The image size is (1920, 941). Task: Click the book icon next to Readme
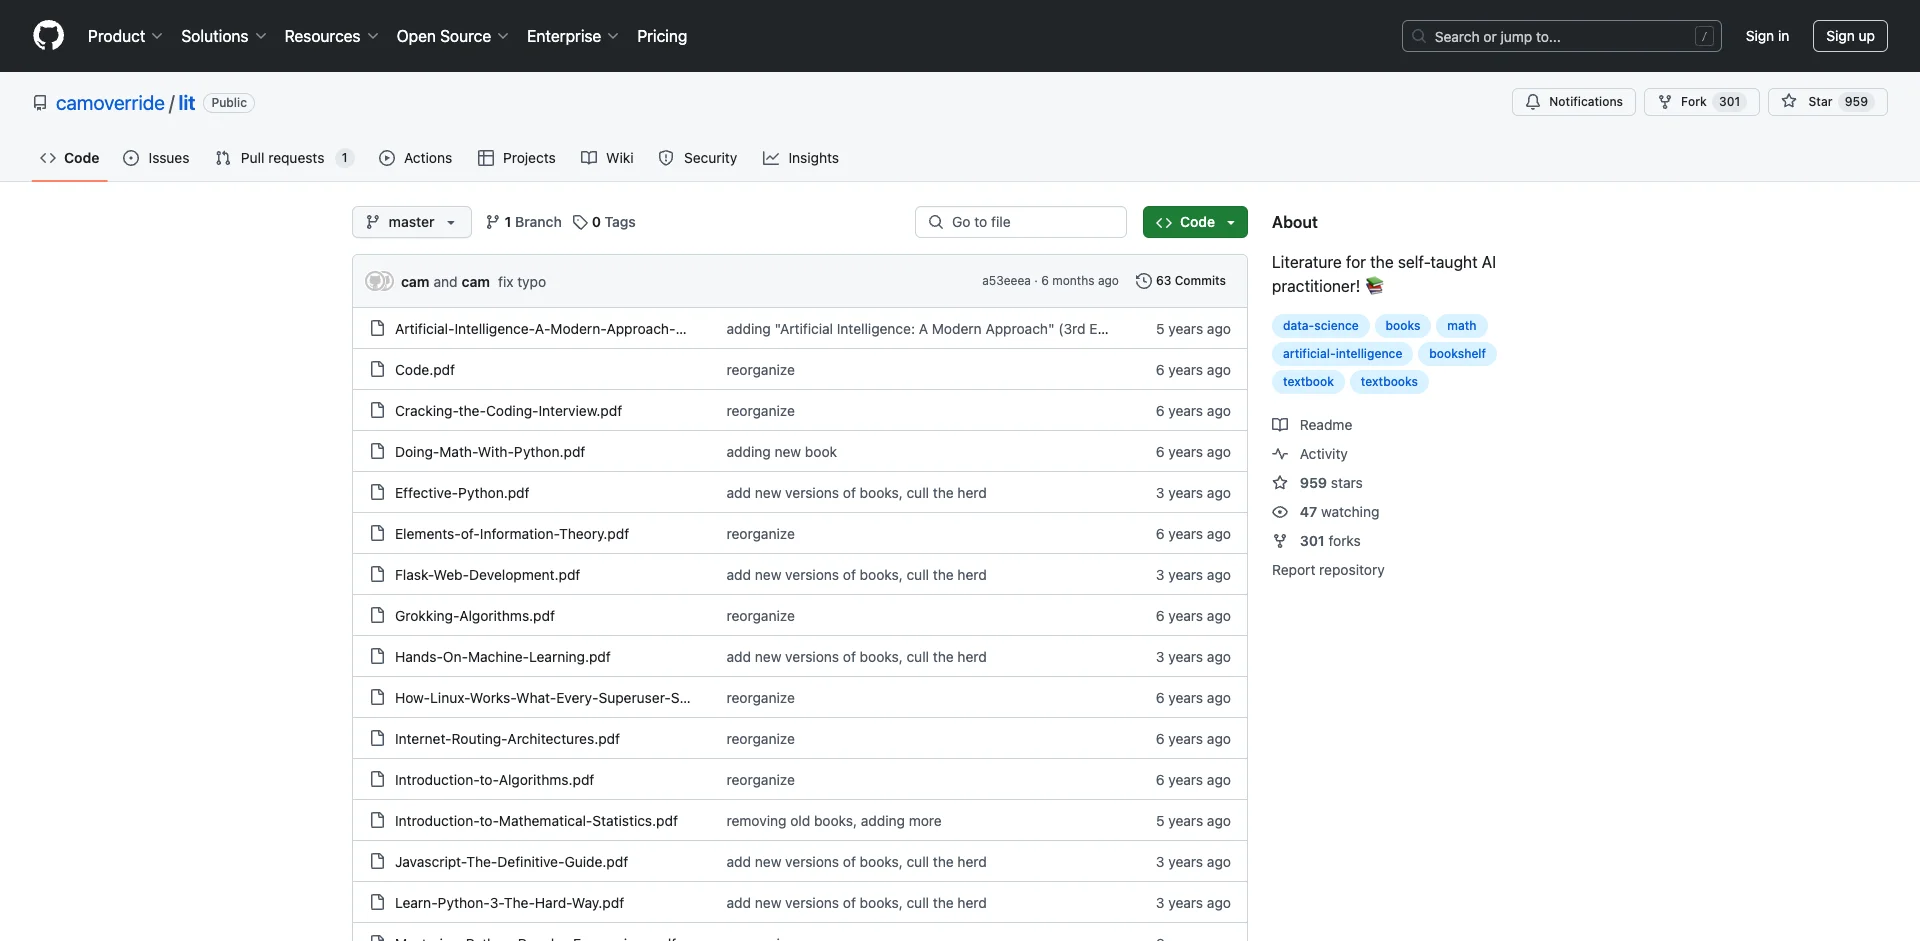click(1280, 425)
